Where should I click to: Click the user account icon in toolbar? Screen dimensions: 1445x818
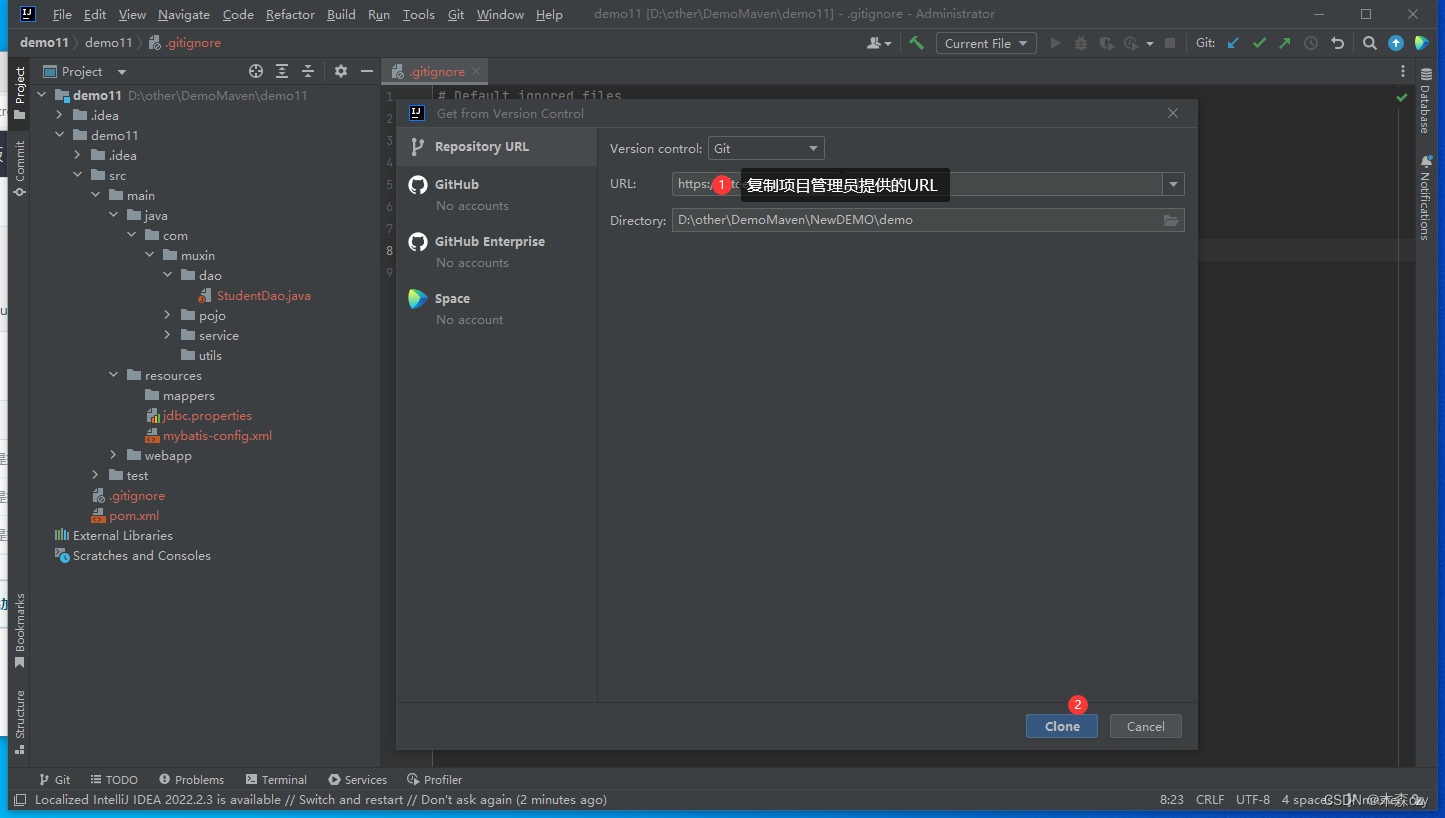pos(879,43)
